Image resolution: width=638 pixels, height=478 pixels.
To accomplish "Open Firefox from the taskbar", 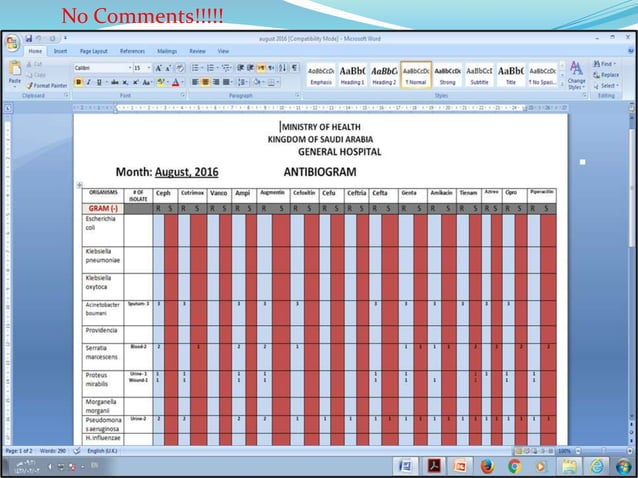I will (x=487, y=466).
